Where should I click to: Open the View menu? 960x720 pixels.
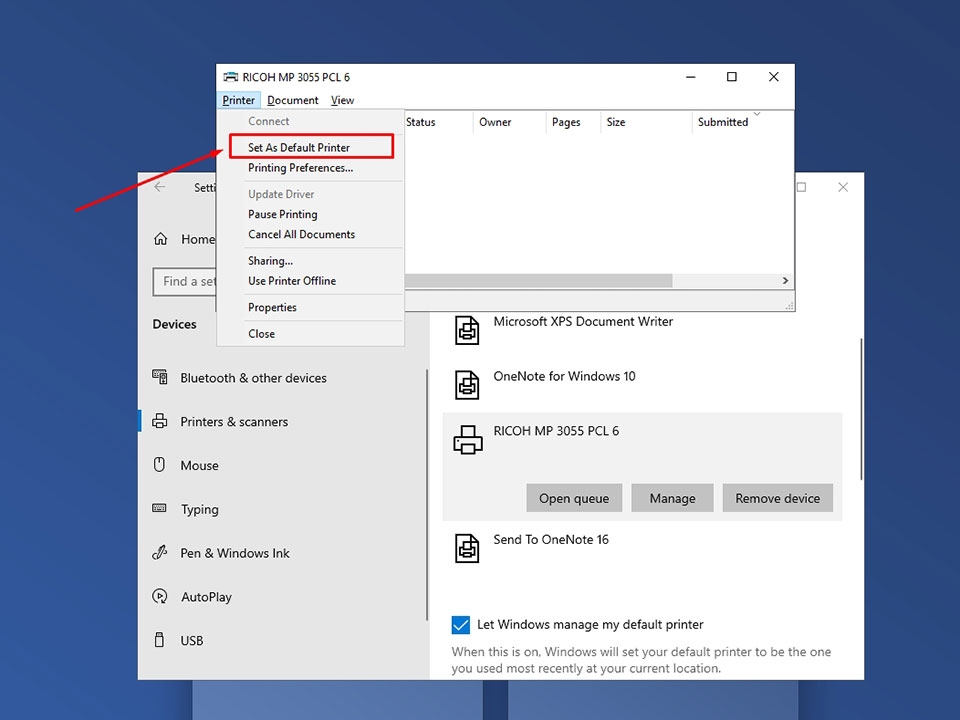[342, 100]
